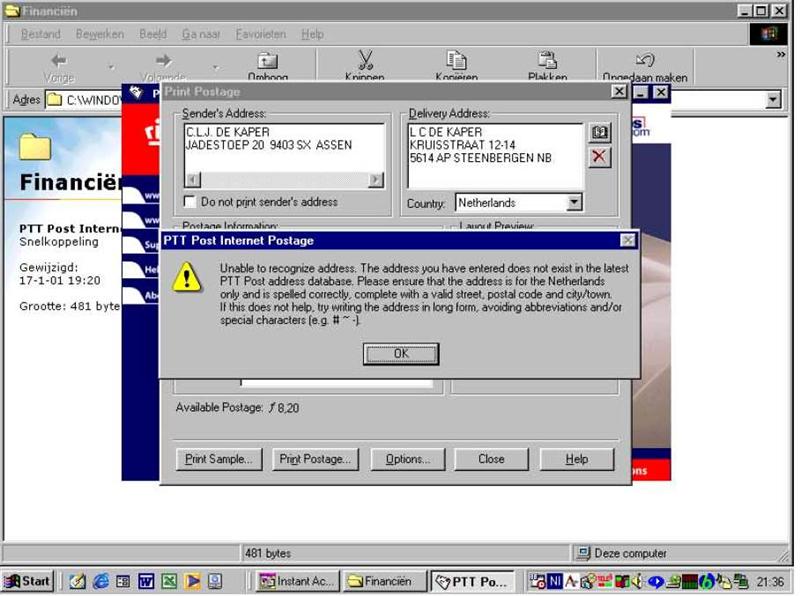The height and width of the screenshot is (596, 800).
Task: Click the blue eye tray icon
Action: 655,582
